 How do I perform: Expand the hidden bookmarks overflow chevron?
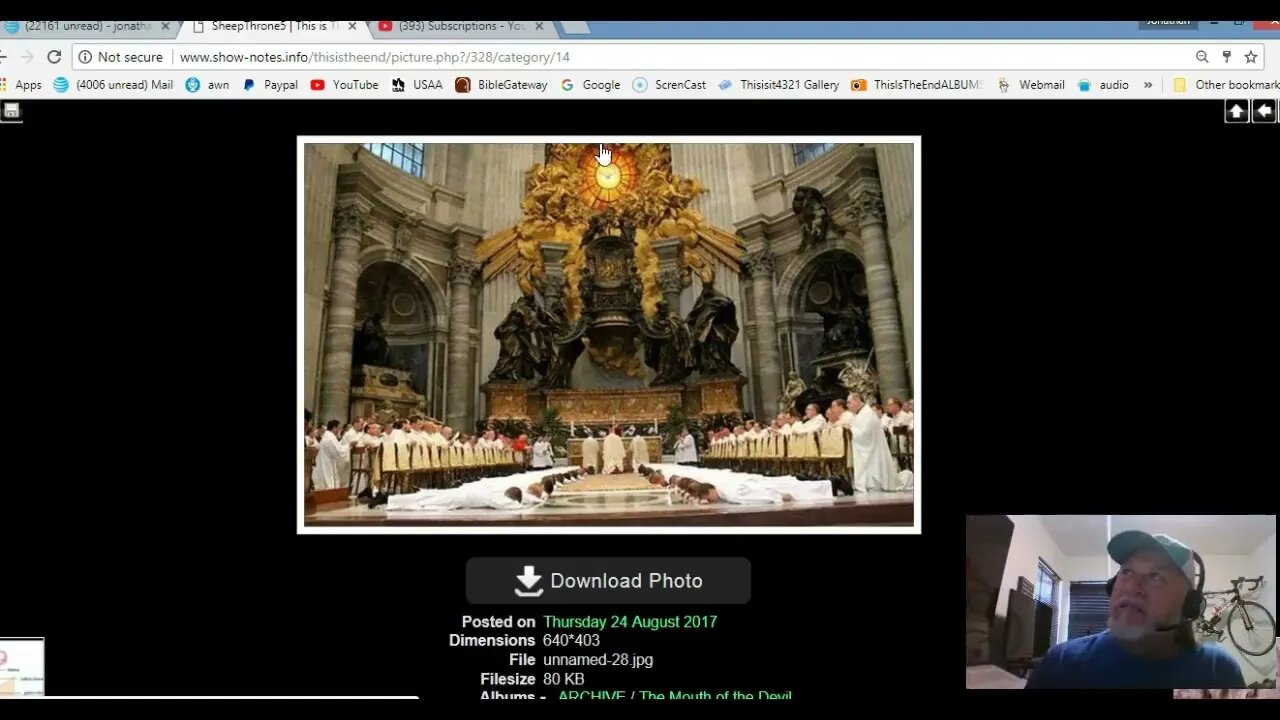[x=1148, y=85]
